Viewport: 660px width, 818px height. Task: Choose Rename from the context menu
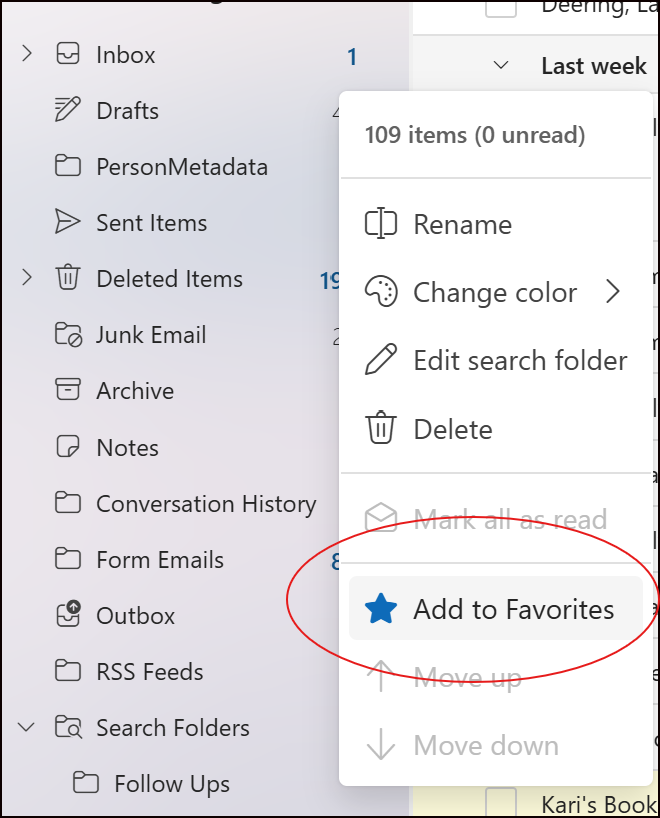point(462,225)
